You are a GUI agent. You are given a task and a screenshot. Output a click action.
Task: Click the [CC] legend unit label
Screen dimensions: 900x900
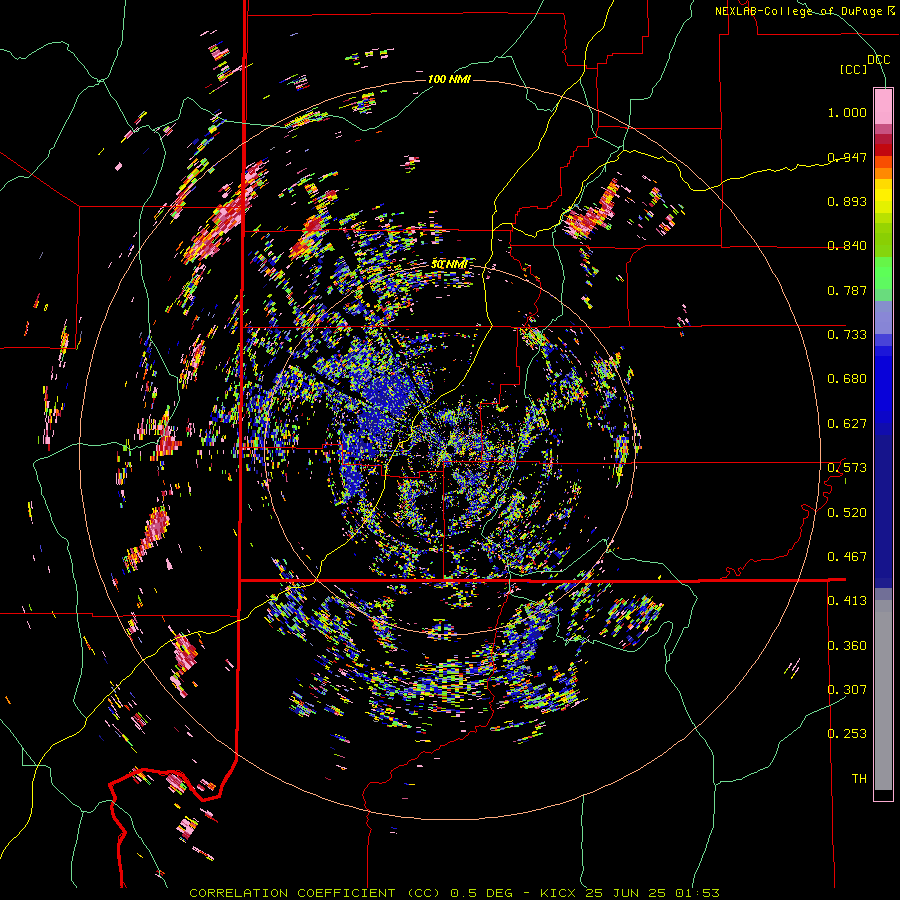click(x=854, y=69)
